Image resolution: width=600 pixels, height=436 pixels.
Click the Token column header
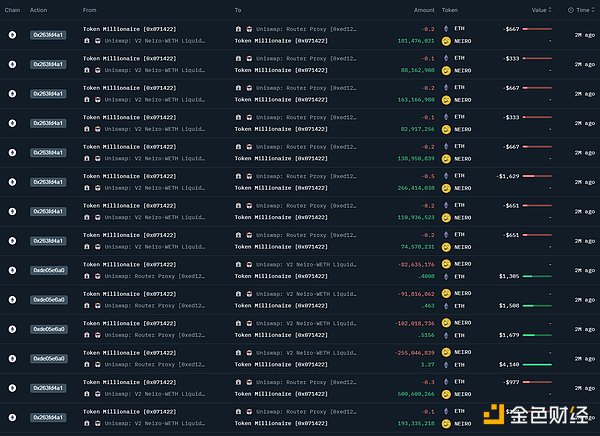click(x=450, y=10)
